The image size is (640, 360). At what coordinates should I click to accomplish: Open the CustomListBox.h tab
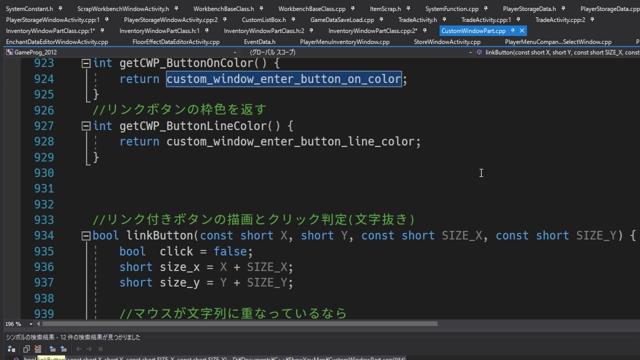[x=264, y=19]
